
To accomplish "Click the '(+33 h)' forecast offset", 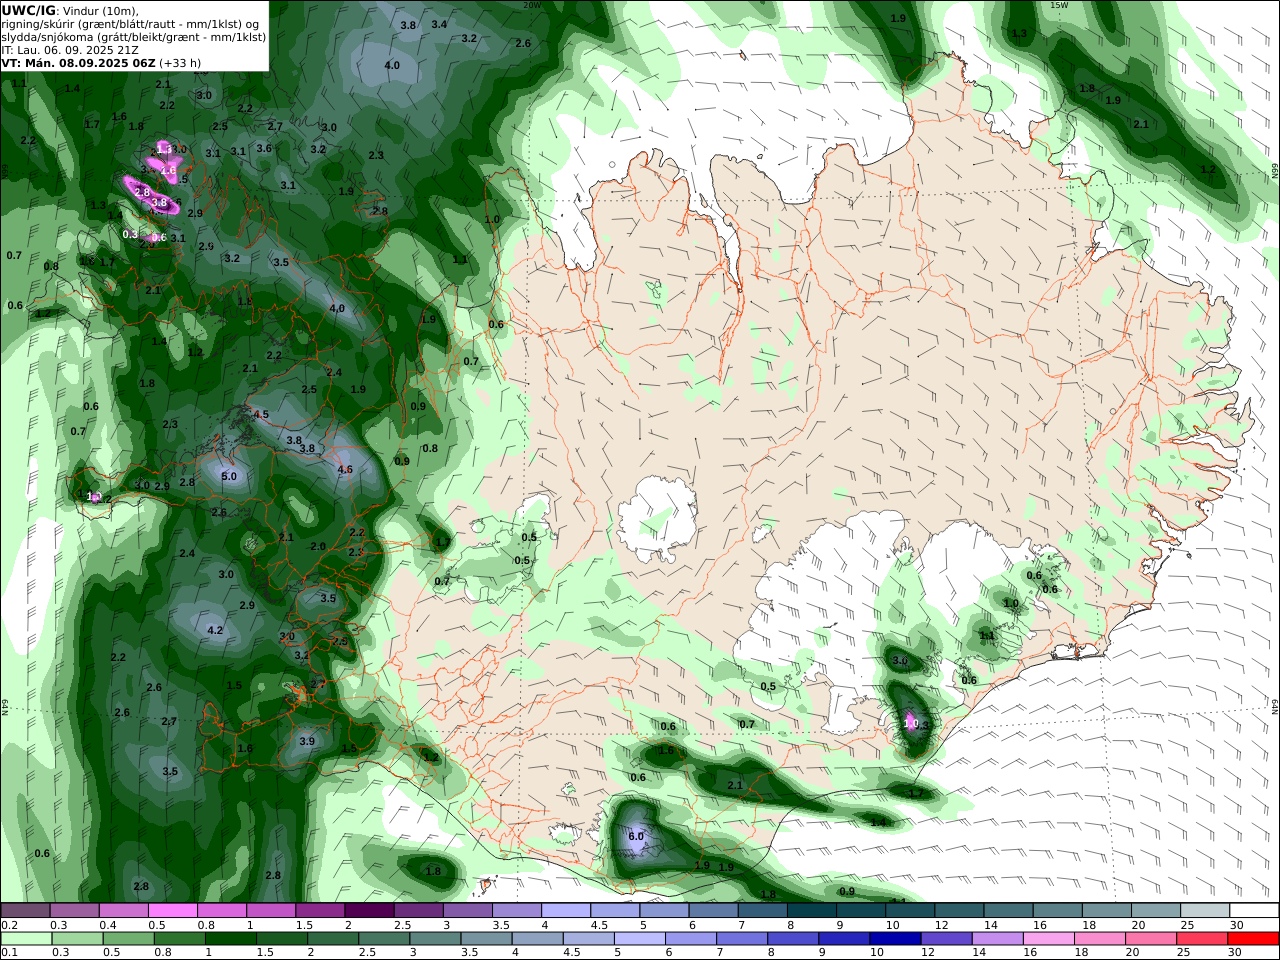I will click(x=180, y=62).
